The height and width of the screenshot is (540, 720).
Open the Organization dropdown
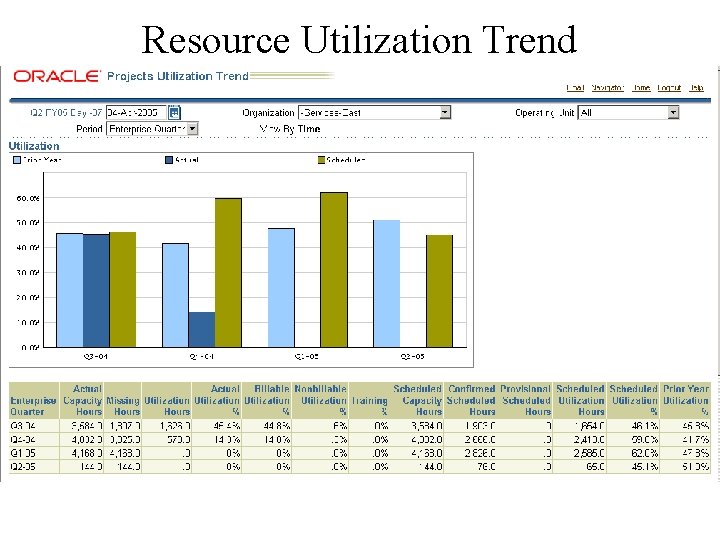374,112
